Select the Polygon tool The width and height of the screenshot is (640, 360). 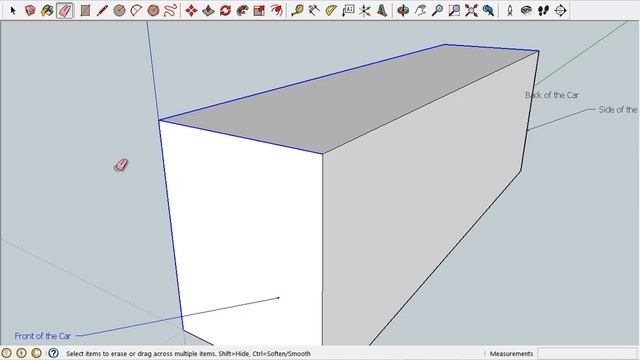(x=153, y=11)
